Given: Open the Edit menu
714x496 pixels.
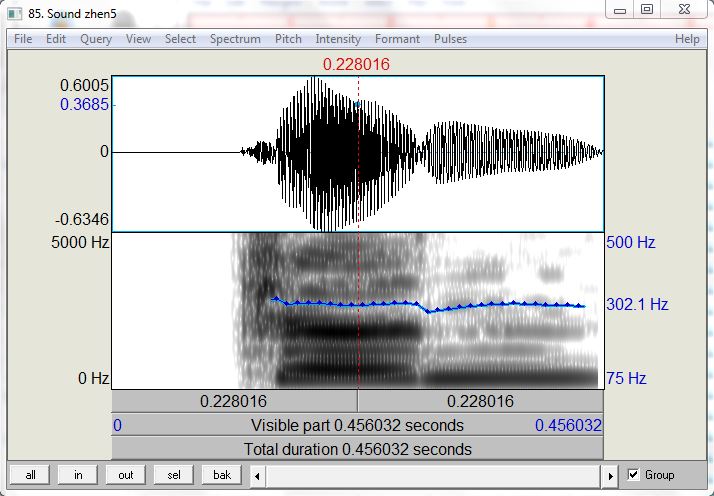Looking at the screenshot, I should click(56, 39).
